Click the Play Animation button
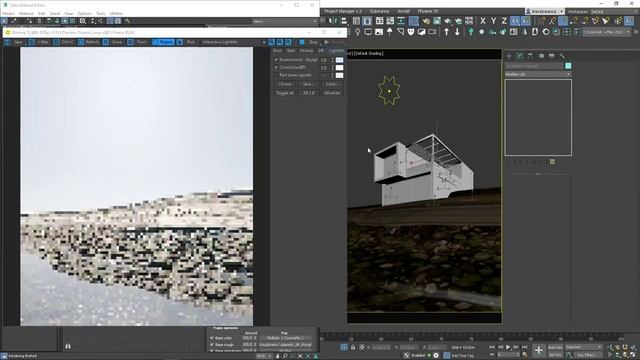This screenshot has height=360, width=640. tap(508, 347)
